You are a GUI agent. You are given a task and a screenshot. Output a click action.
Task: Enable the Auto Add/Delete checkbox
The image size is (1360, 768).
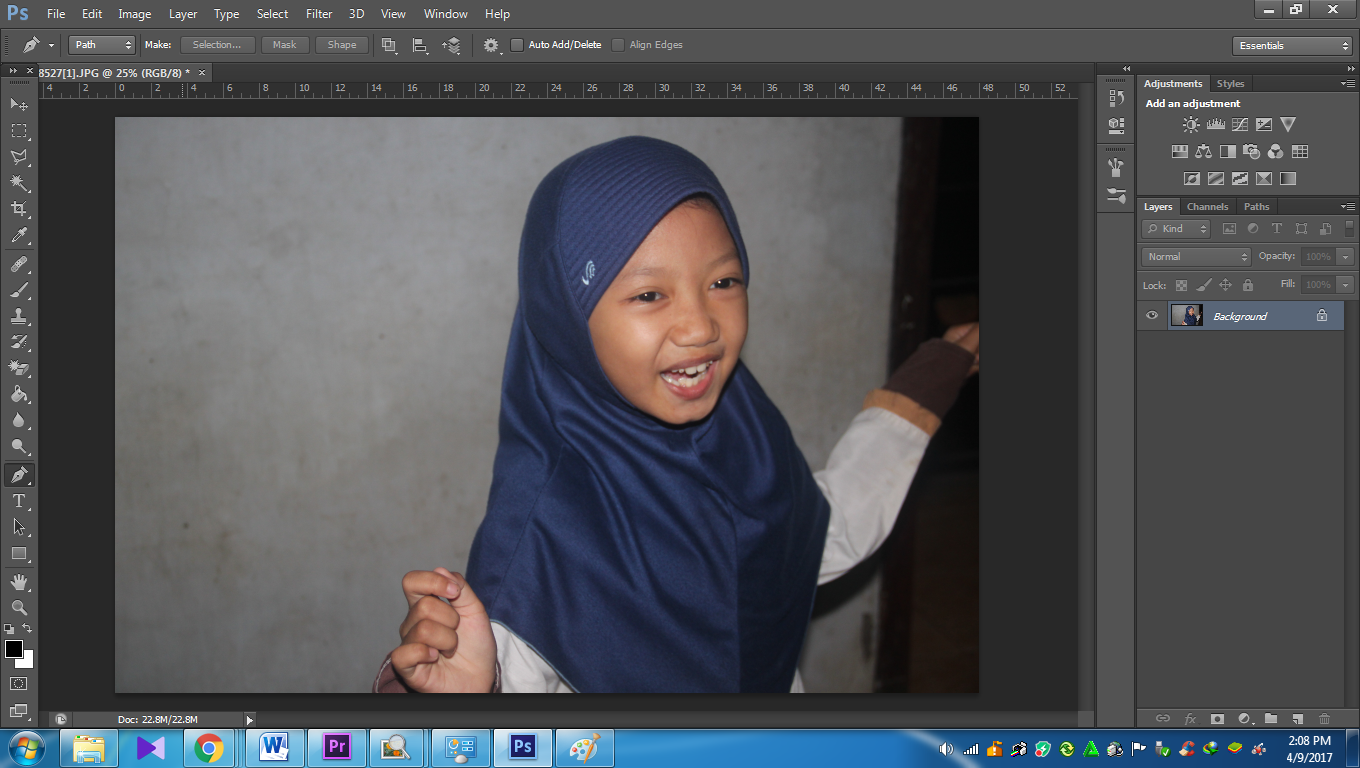coord(516,44)
